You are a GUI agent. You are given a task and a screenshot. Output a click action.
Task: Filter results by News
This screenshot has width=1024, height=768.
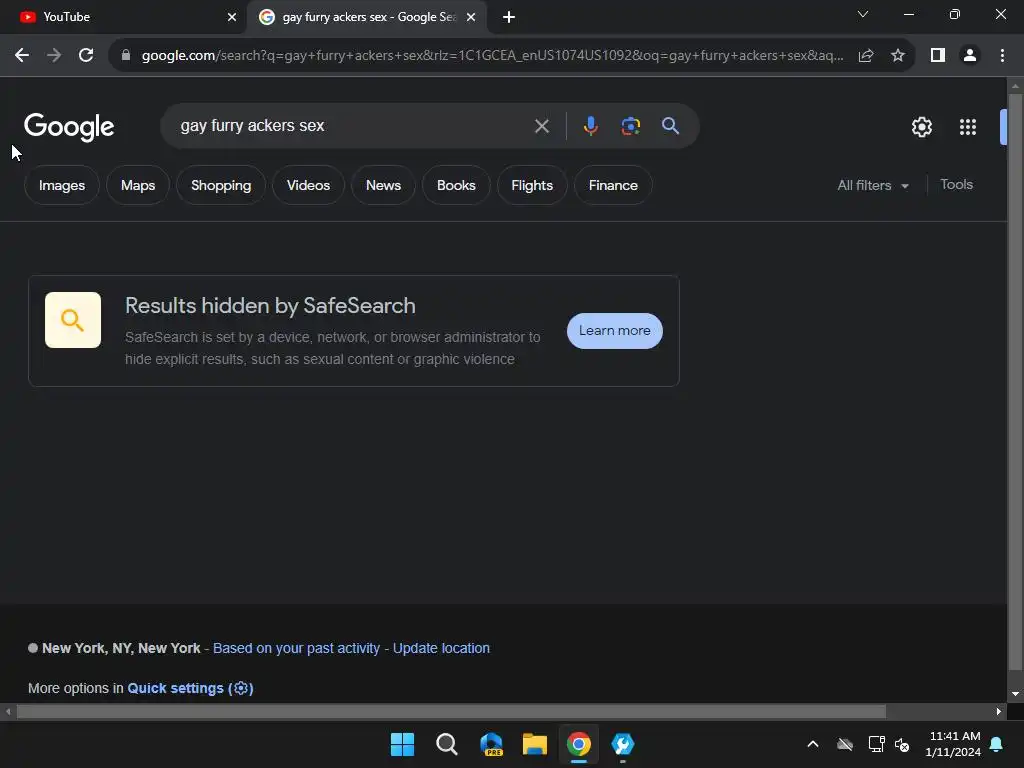[x=383, y=185]
